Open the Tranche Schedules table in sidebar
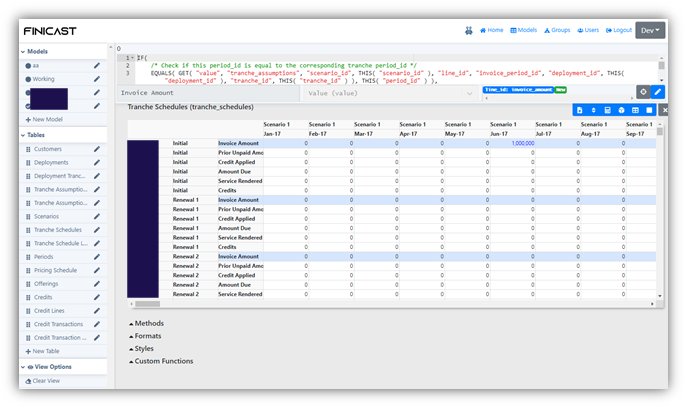The image size is (688, 409). pyautogui.click(x=58, y=230)
